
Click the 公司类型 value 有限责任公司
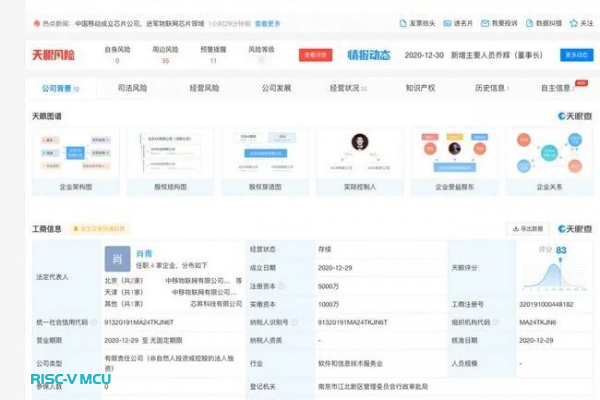tap(169, 363)
